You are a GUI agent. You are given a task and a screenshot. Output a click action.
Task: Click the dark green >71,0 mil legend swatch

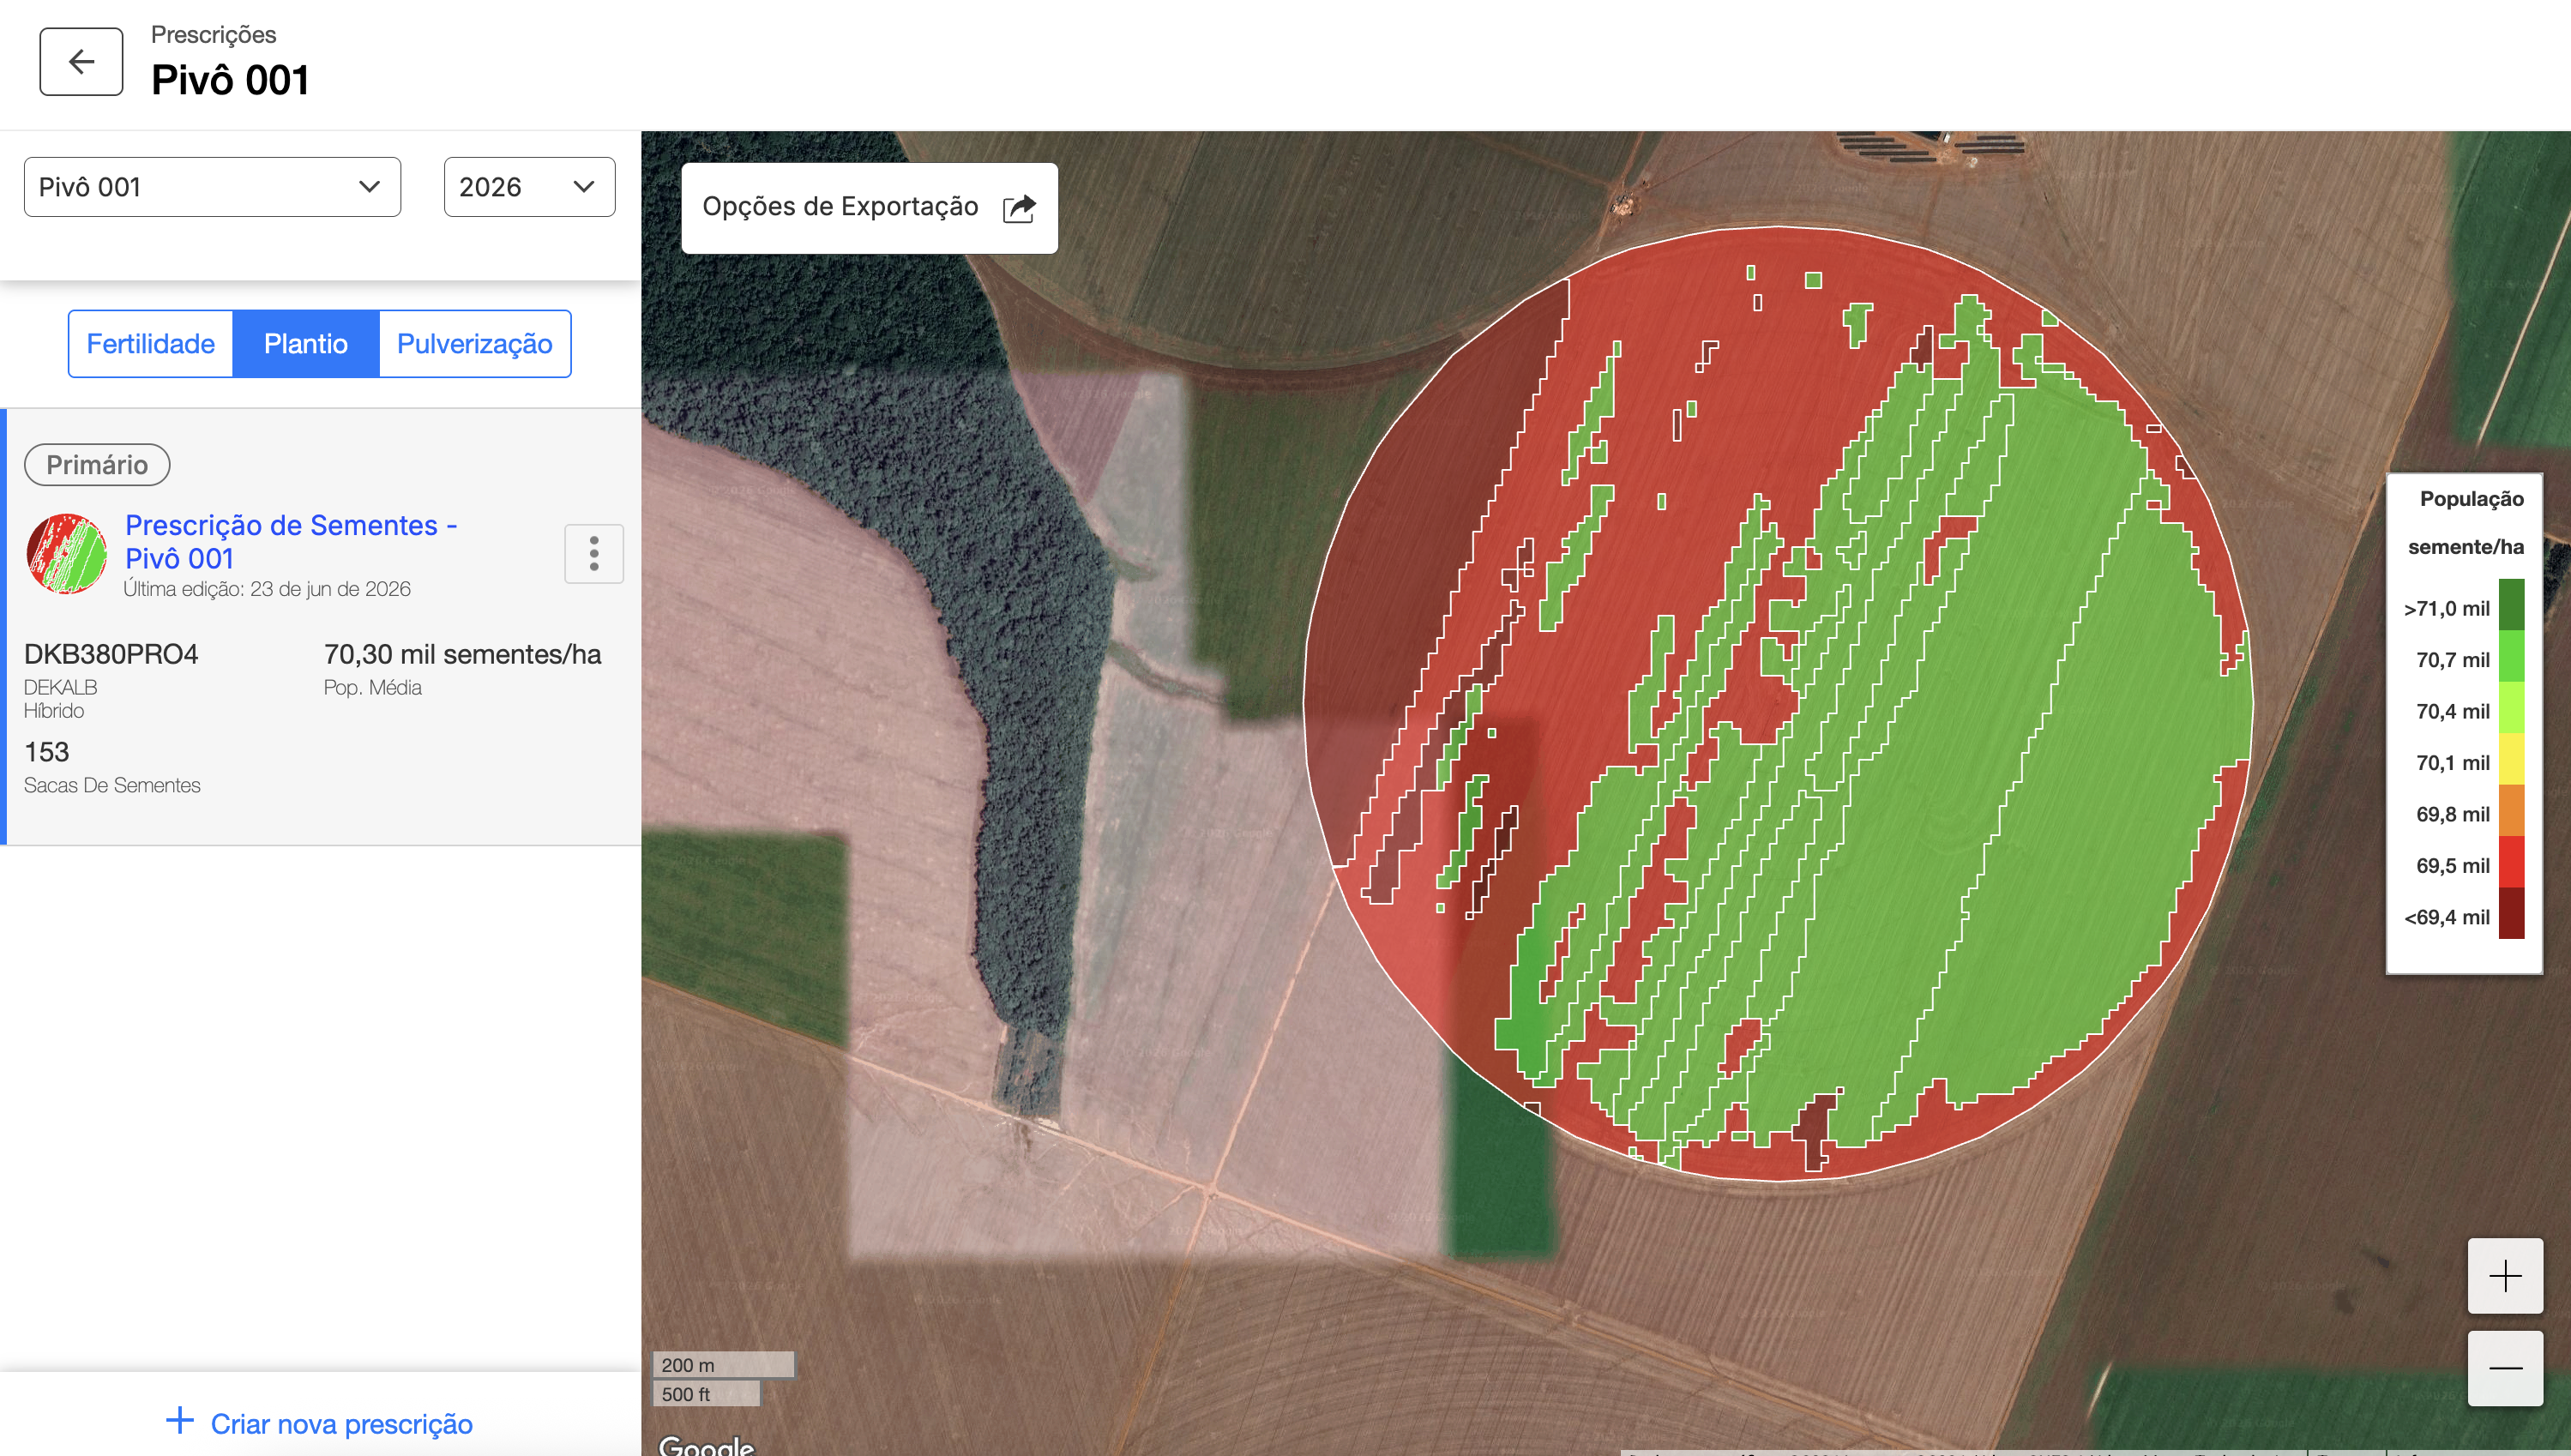[2511, 604]
